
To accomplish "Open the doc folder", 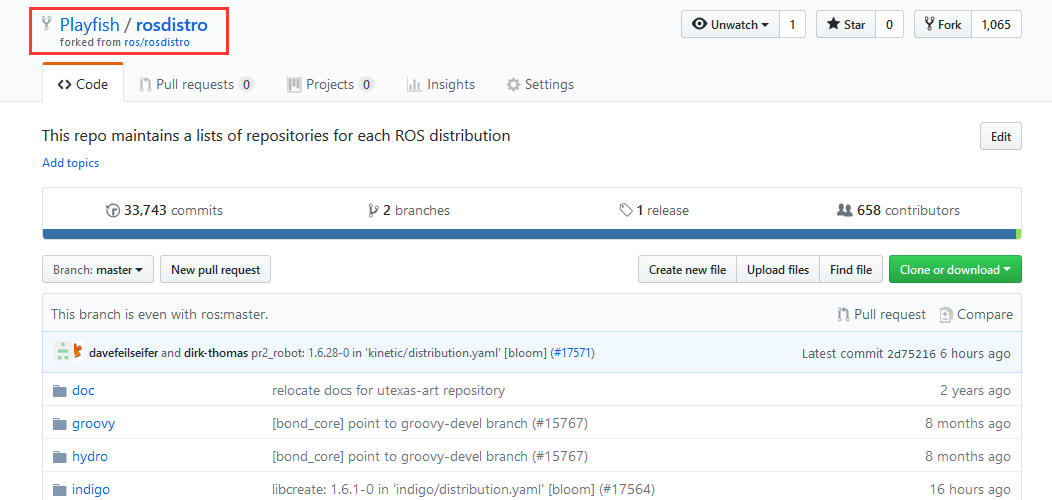I will click(x=83, y=390).
